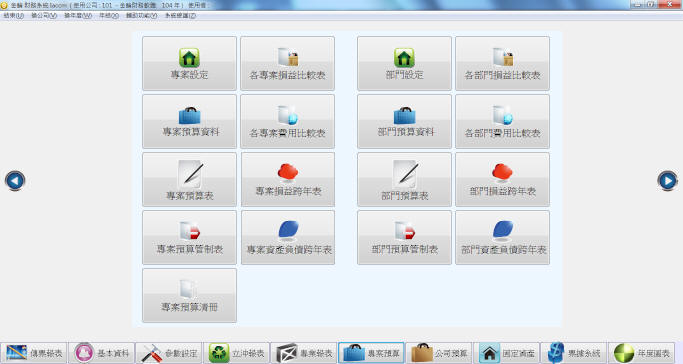Open 專案預算表 with the pen icon
This screenshot has width=683, height=364.
pos(189,179)
